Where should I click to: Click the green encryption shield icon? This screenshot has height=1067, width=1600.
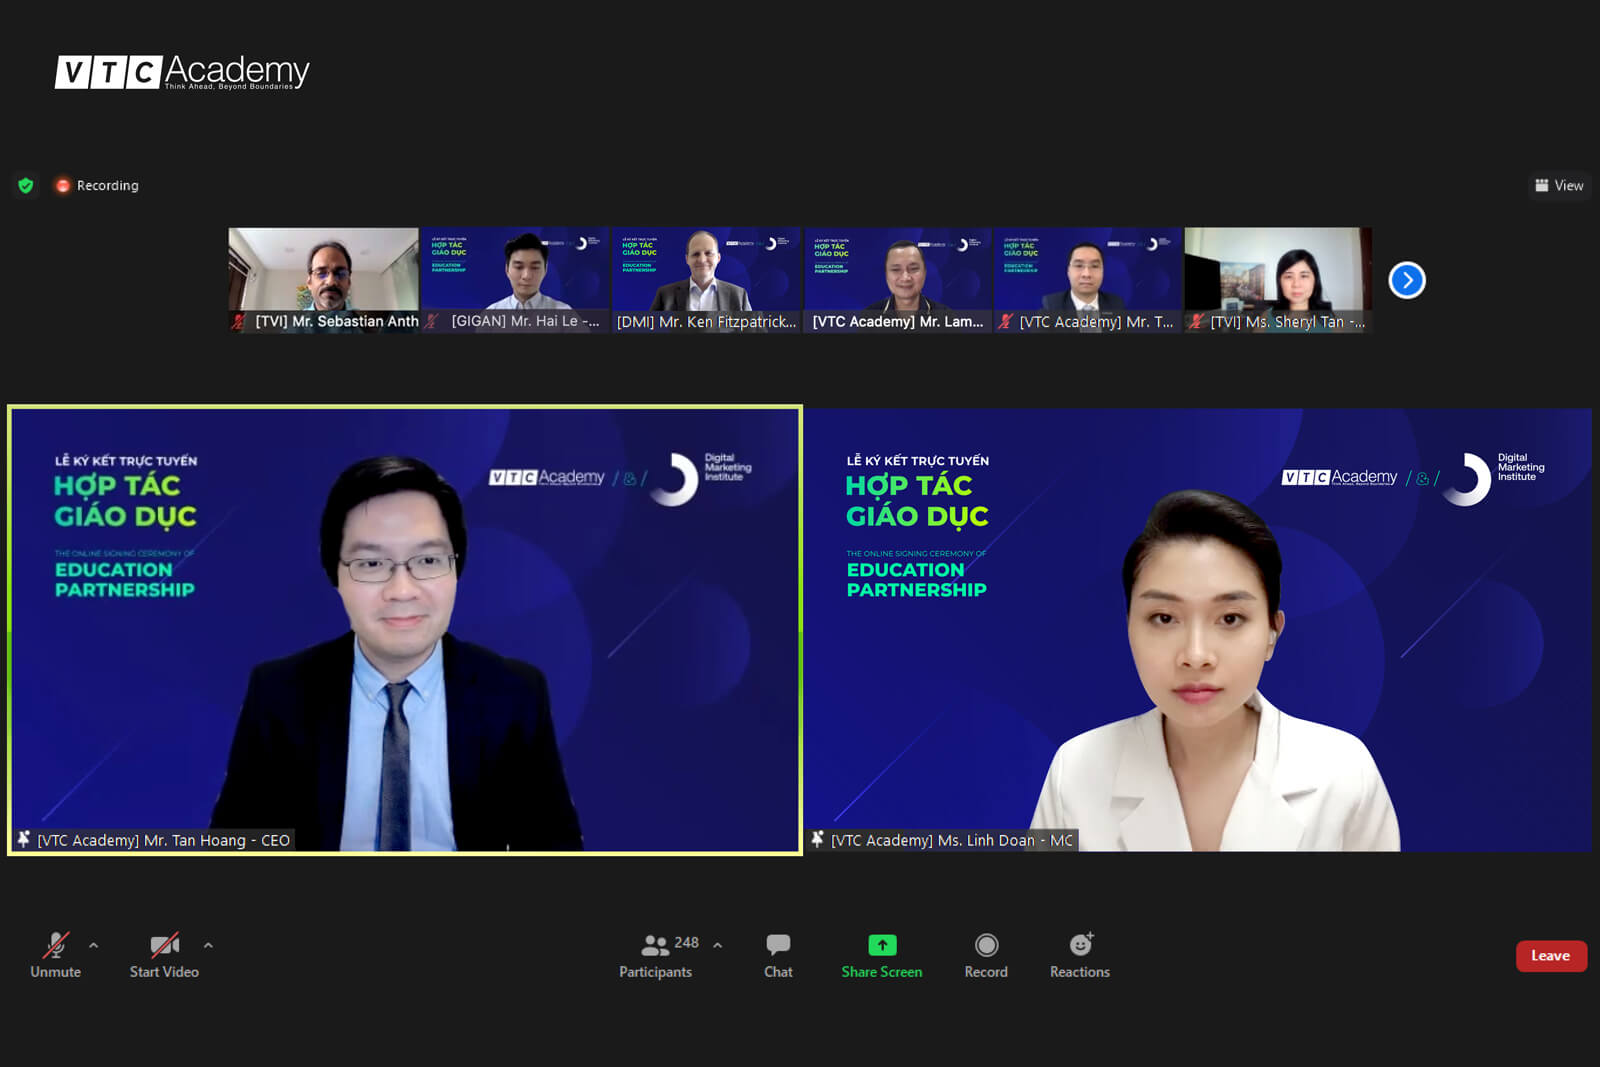coord(26,186)
